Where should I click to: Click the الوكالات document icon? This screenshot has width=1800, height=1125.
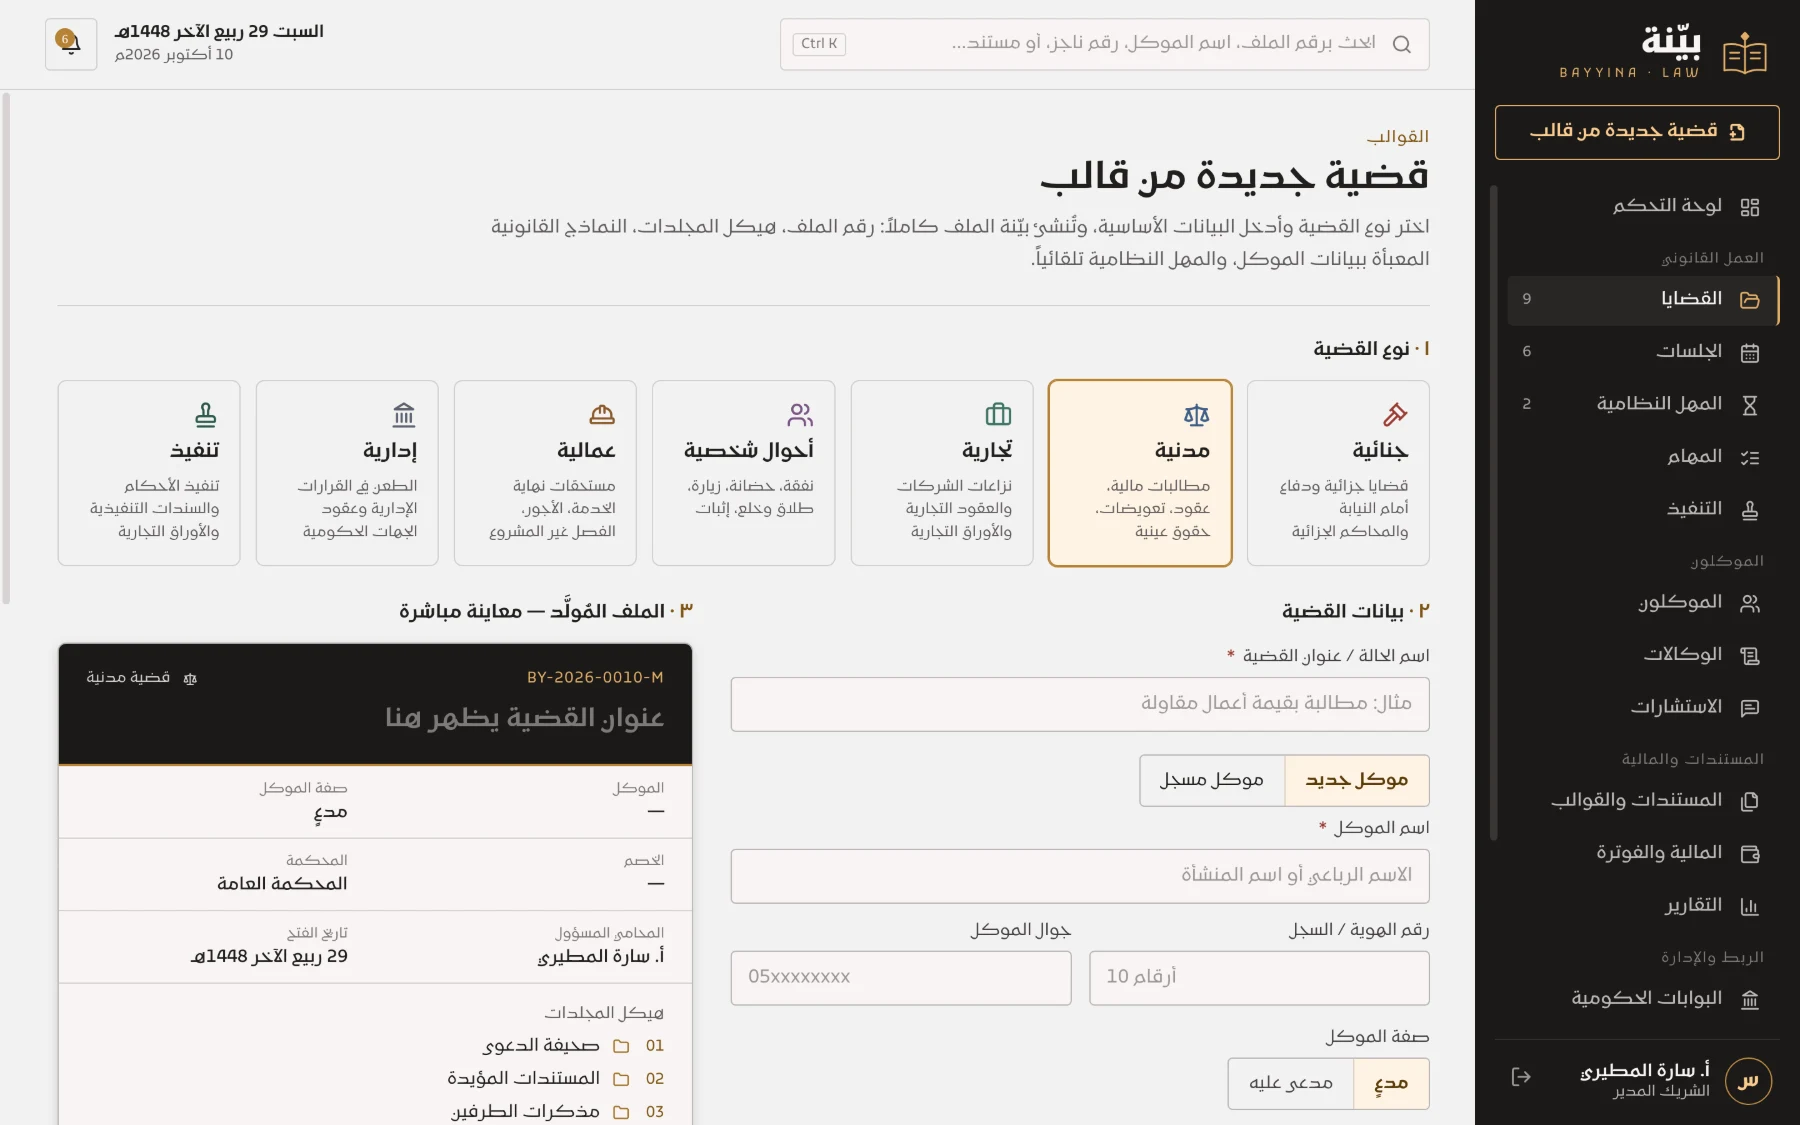1750,656
